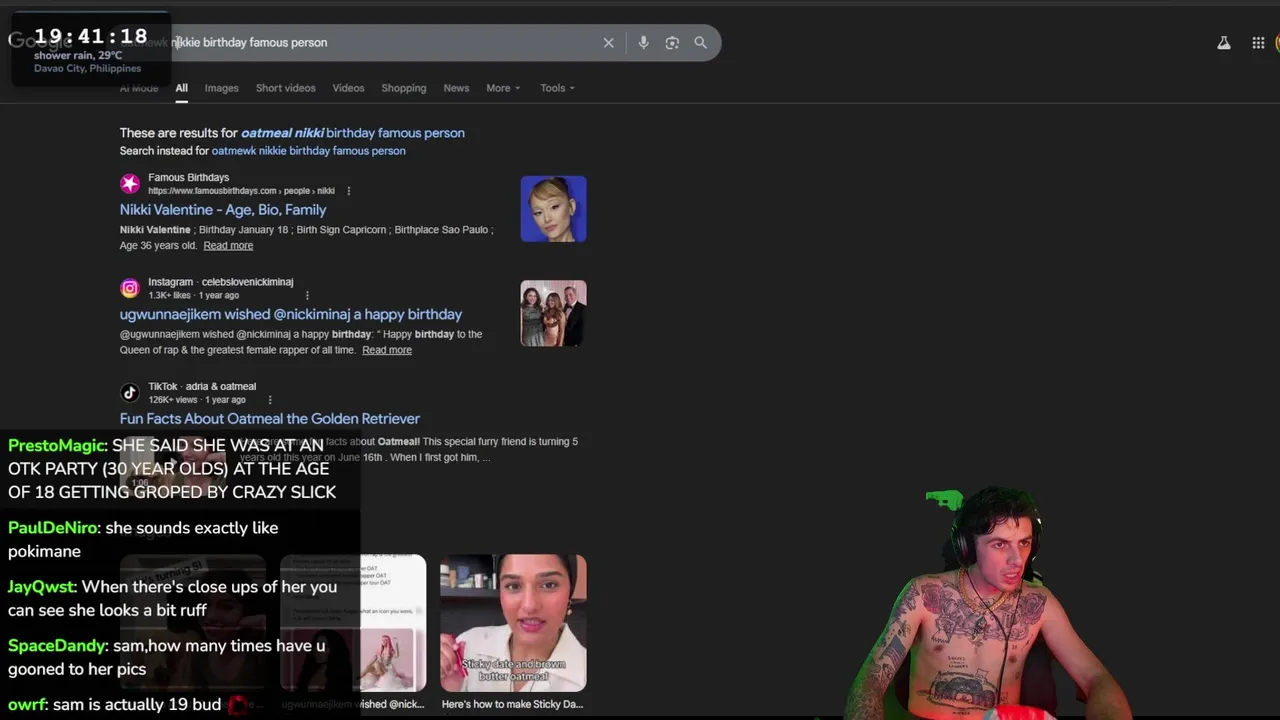1280x720 pixels.
Task: Click JayQwst username in chat overlay
Action: point(41,587)
